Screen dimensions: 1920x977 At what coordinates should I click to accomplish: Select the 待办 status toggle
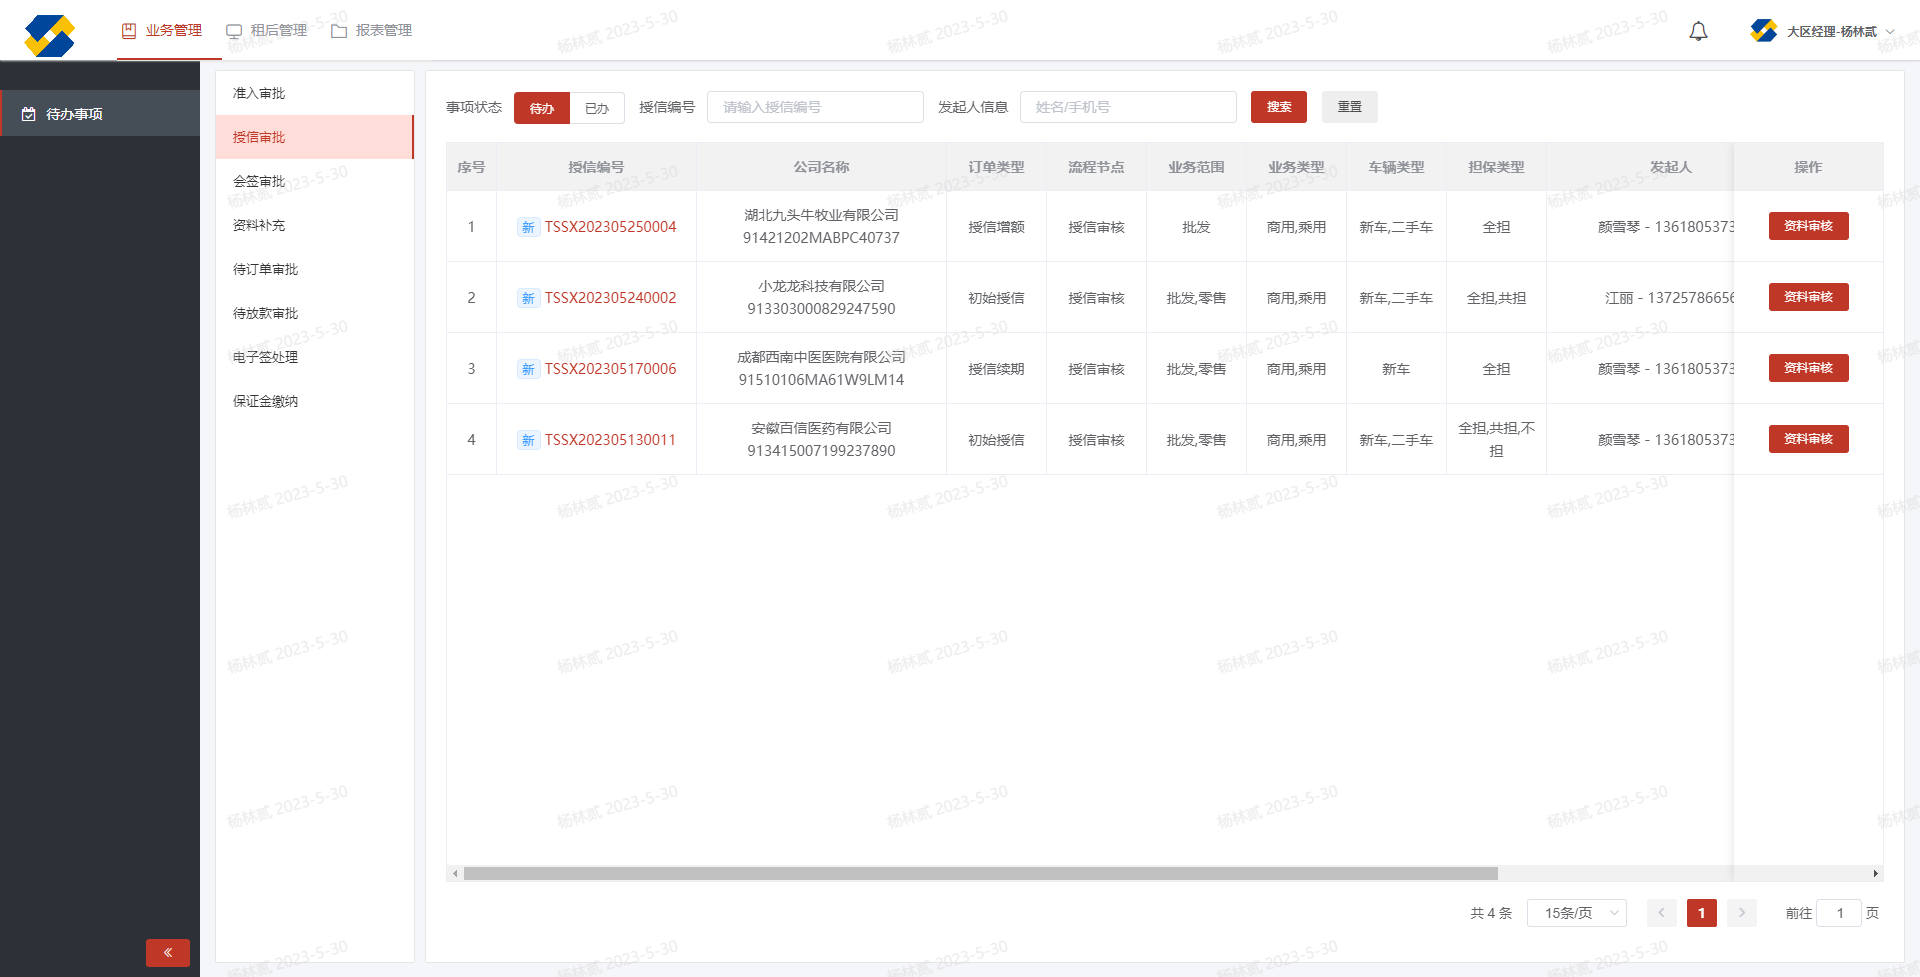pos(541,108)
